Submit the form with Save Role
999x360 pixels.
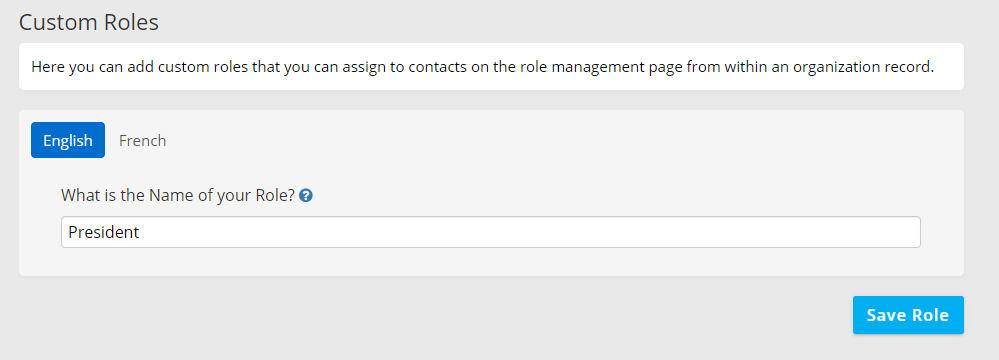point(908,315)
